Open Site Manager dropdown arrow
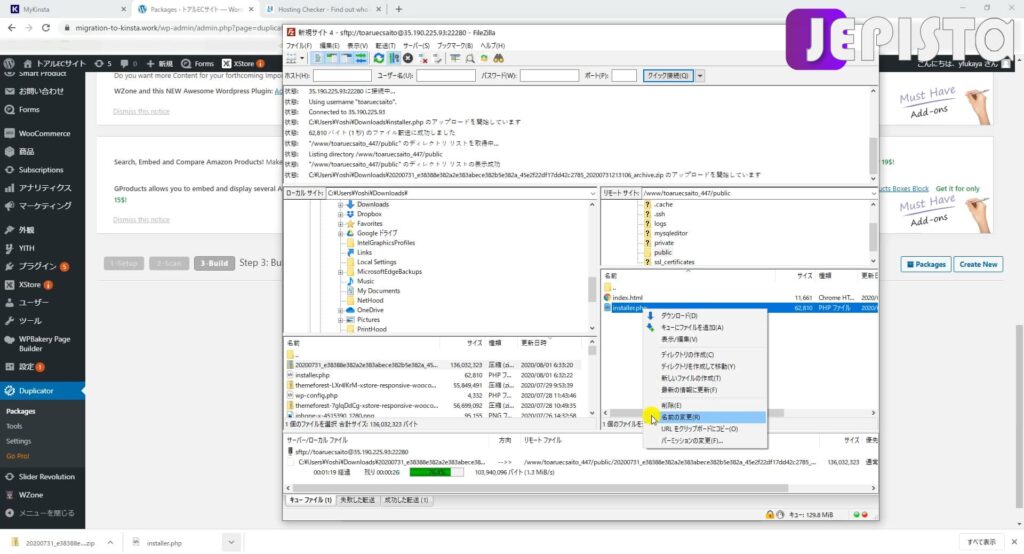 302,59
